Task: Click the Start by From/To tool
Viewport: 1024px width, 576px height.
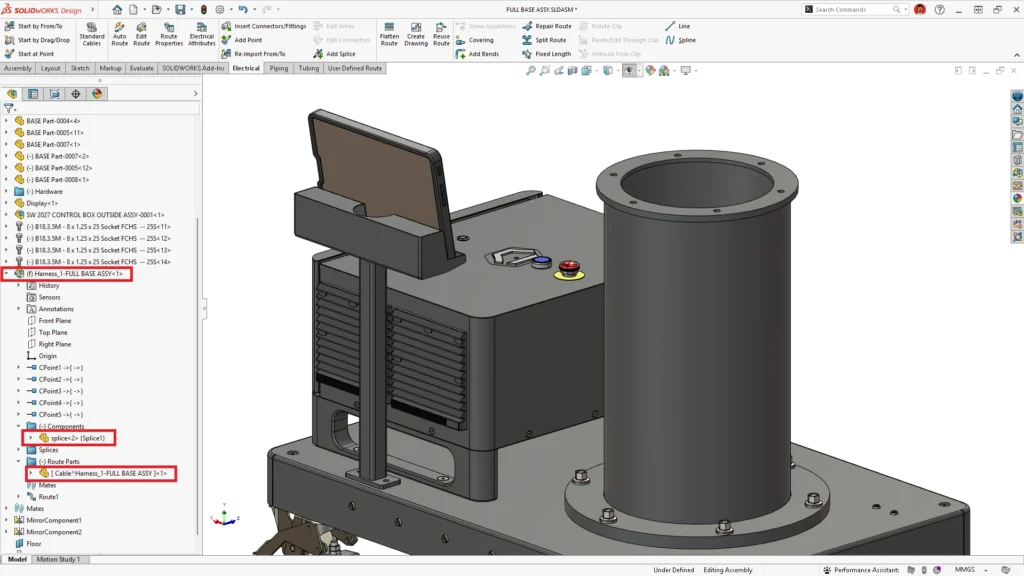Action: coord(33,26)
